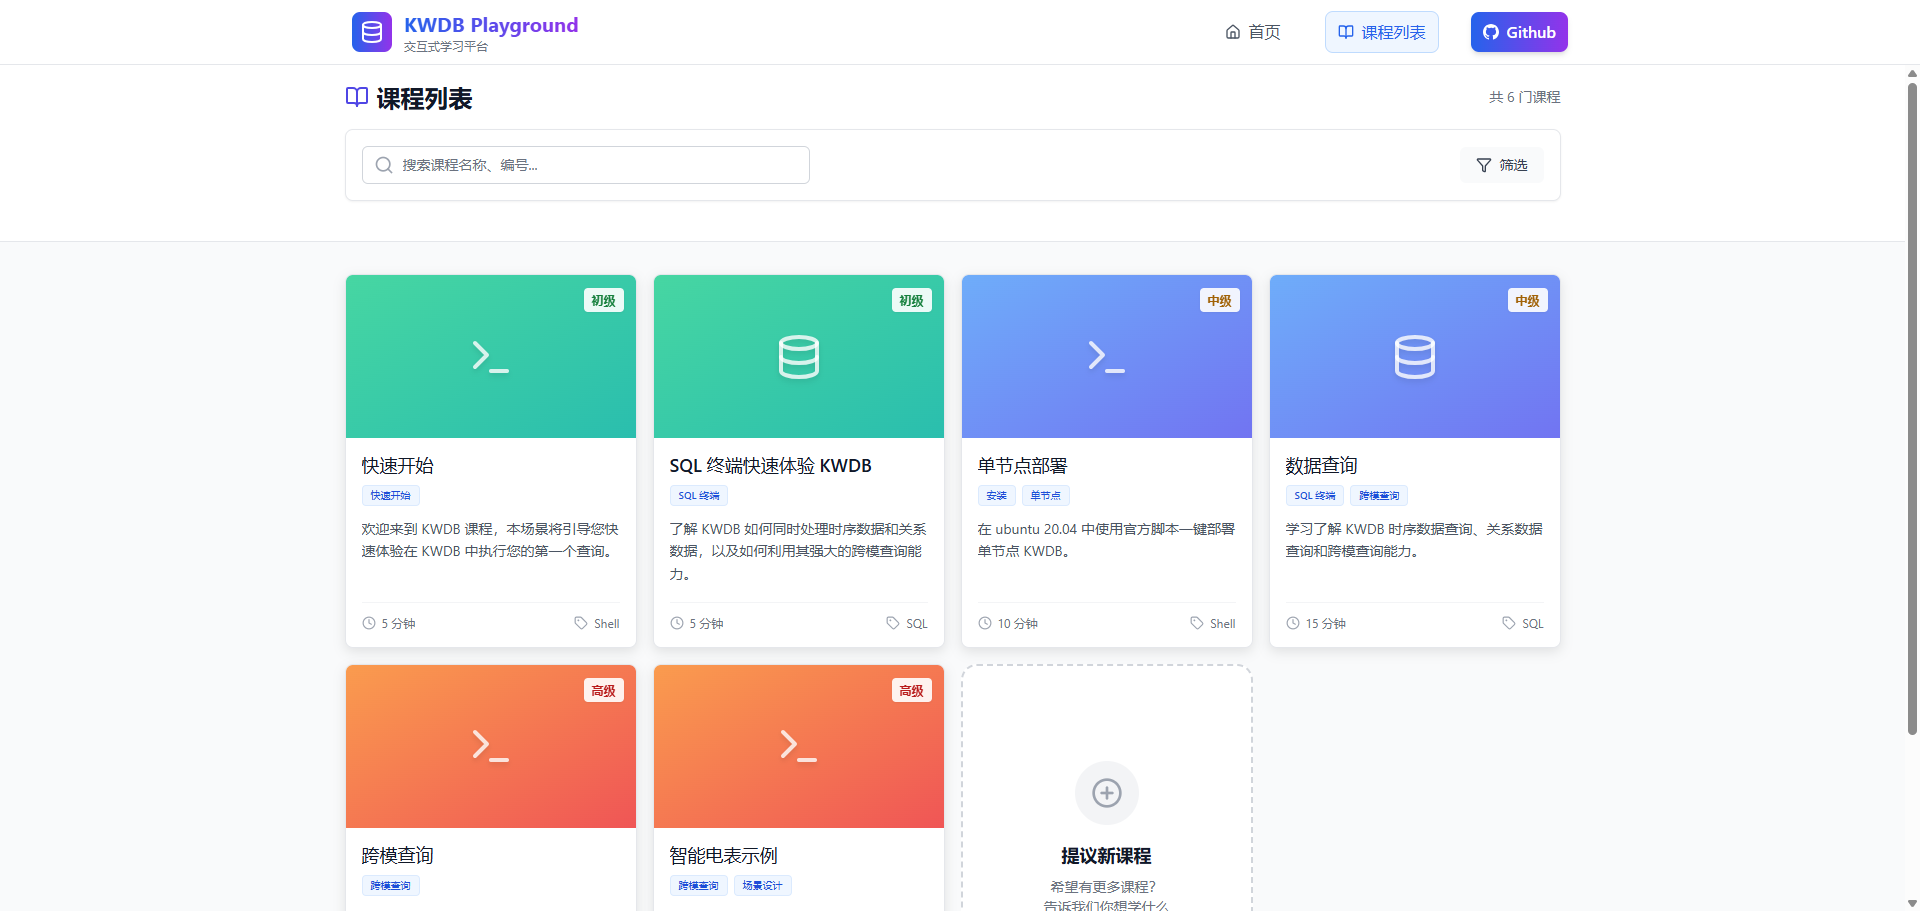Open the 筛选 filter options

pyautogui.click(x=1502, y=165)
